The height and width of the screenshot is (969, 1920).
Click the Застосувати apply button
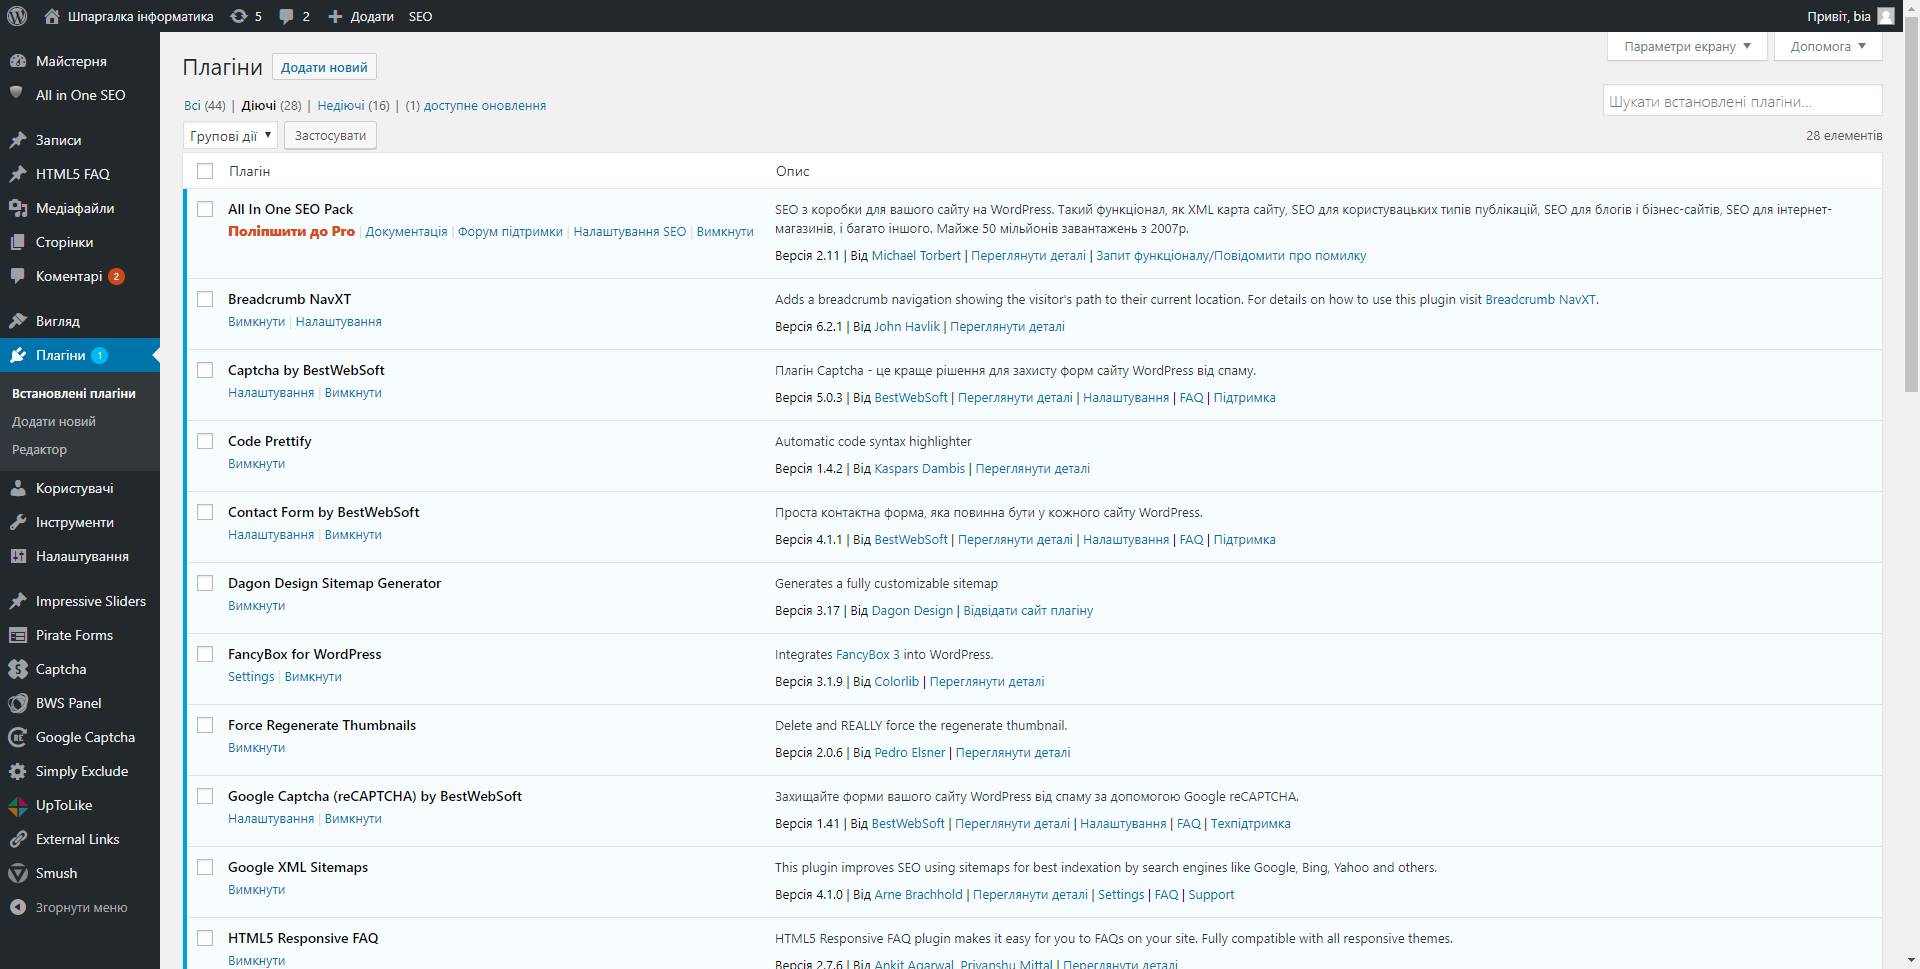330,135
